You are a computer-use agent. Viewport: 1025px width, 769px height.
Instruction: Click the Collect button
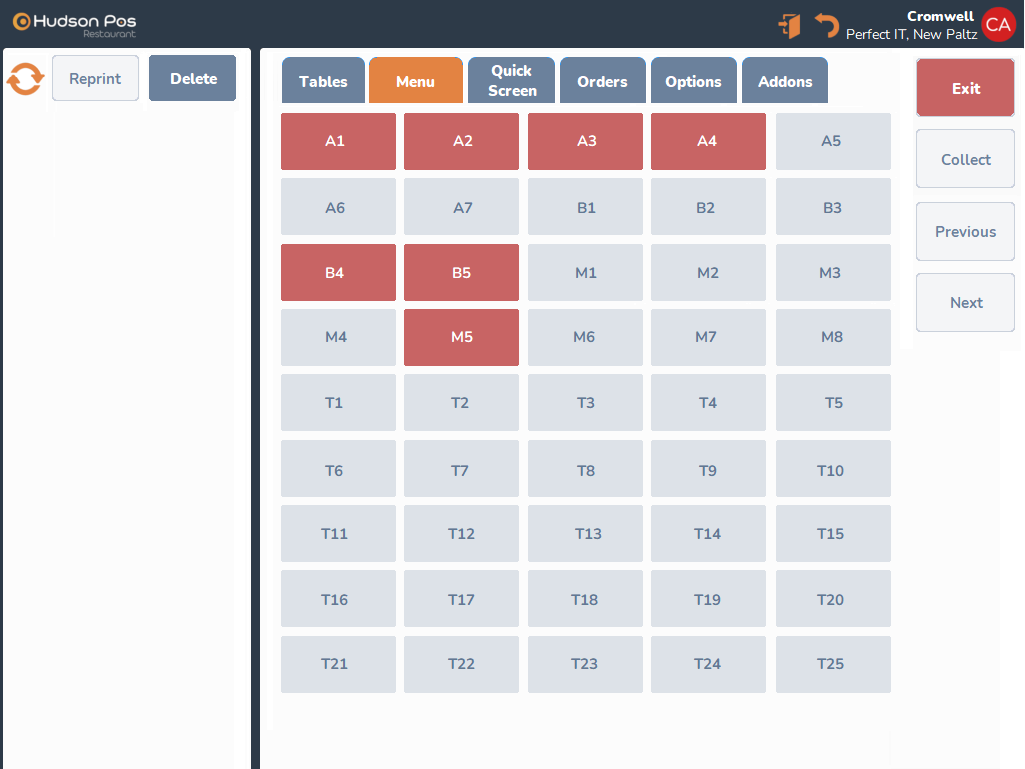pyautogui.click(x=965, y=160)
